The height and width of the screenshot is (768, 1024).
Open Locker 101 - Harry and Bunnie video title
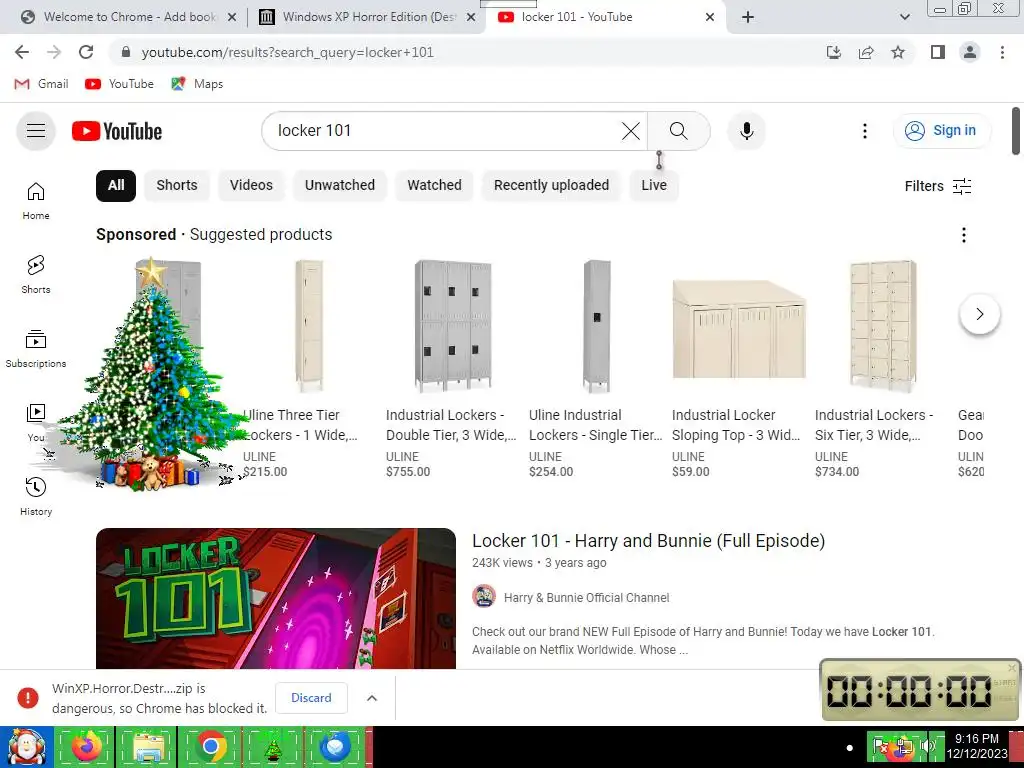tap(648, 541)
